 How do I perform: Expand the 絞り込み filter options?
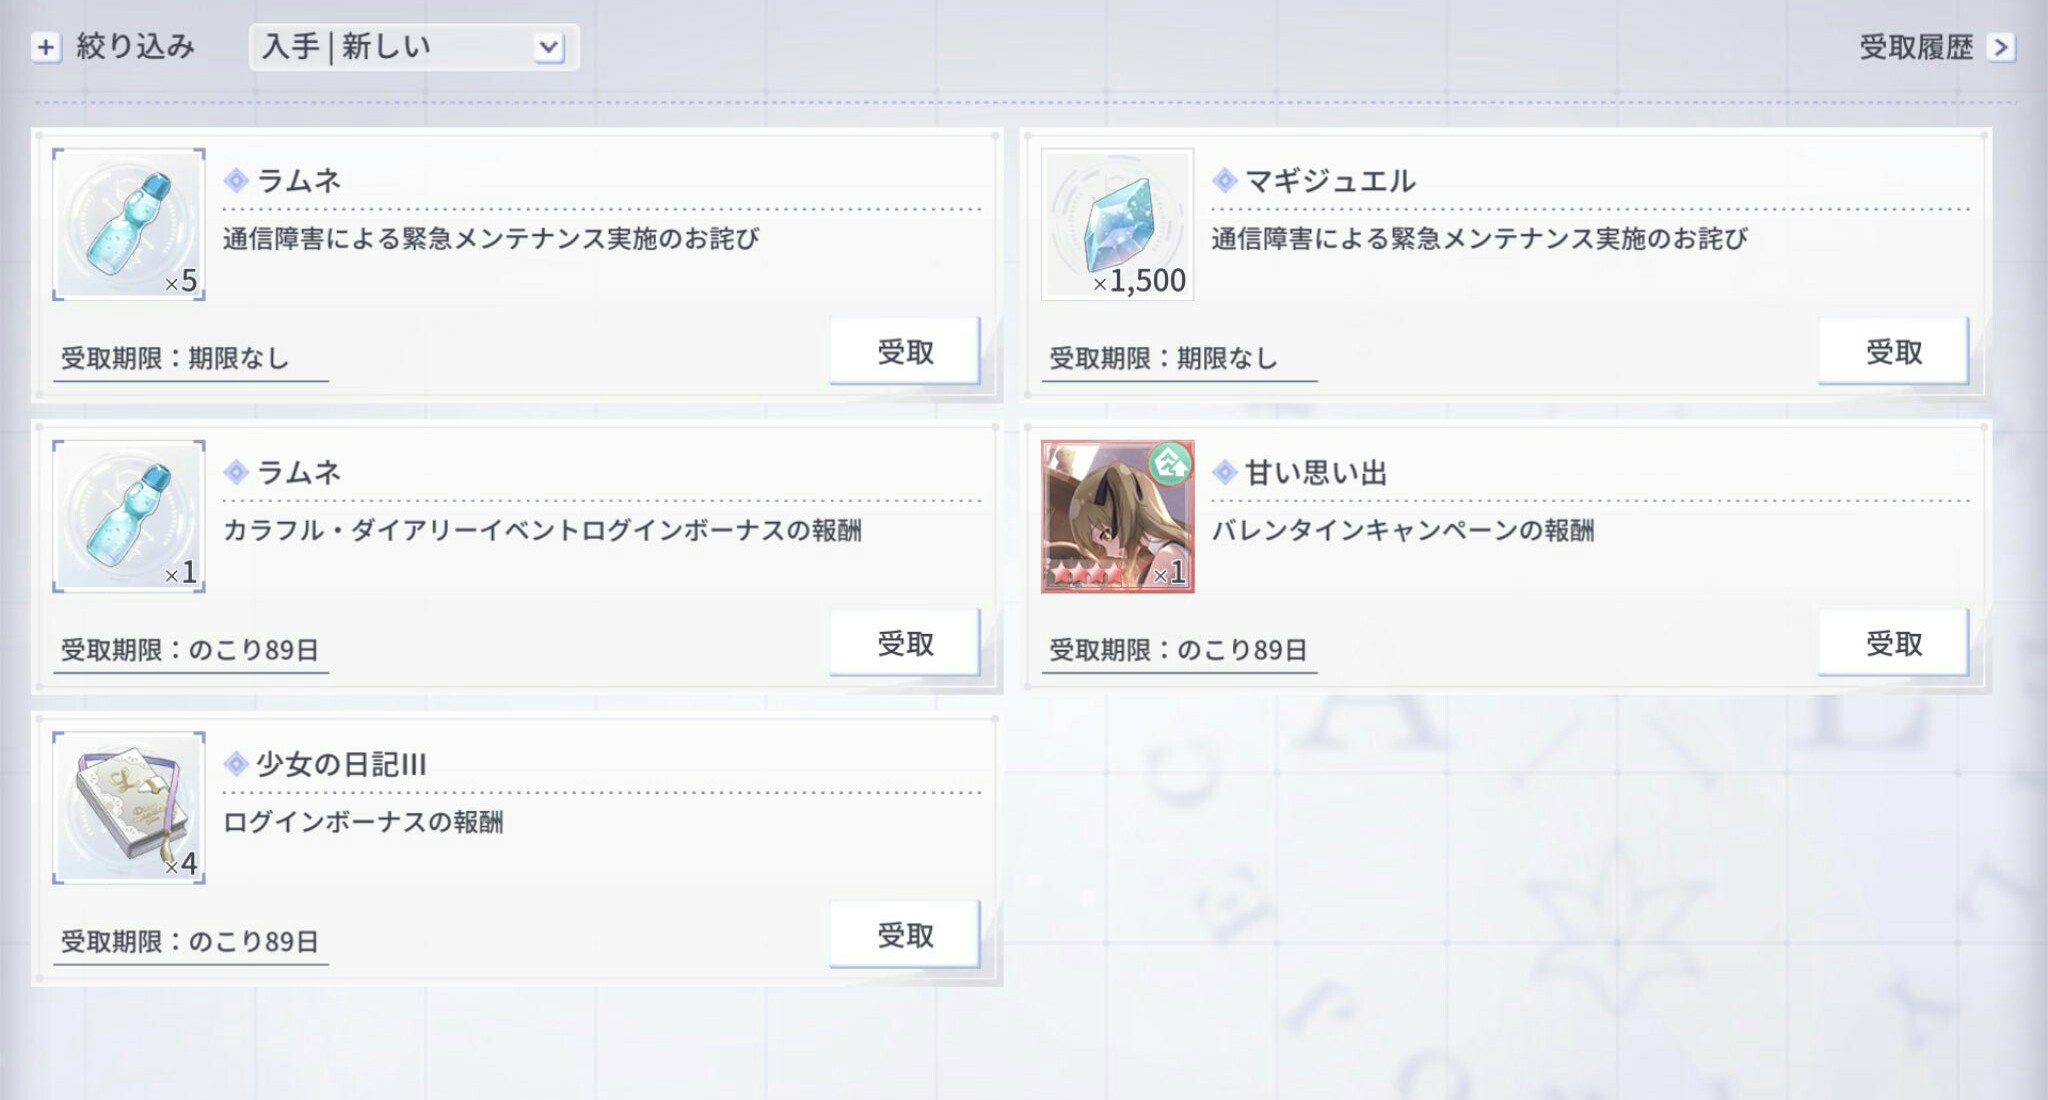pyautogui.click(x=134, y=47)
